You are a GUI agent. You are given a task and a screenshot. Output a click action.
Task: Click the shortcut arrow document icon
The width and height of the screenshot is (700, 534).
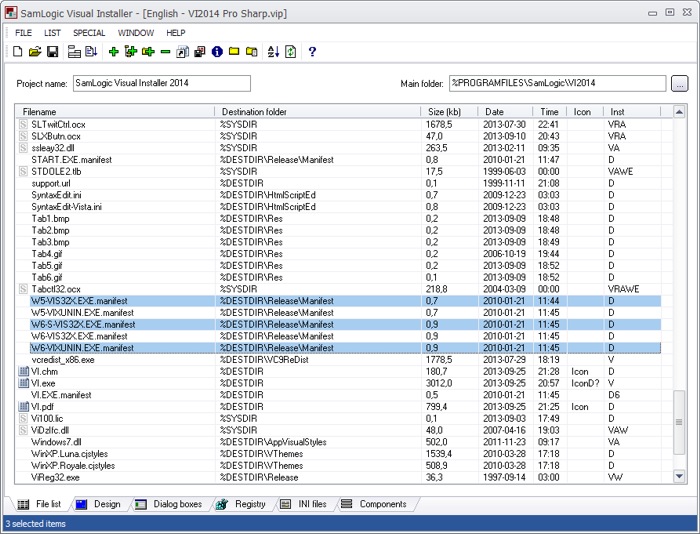183,52
